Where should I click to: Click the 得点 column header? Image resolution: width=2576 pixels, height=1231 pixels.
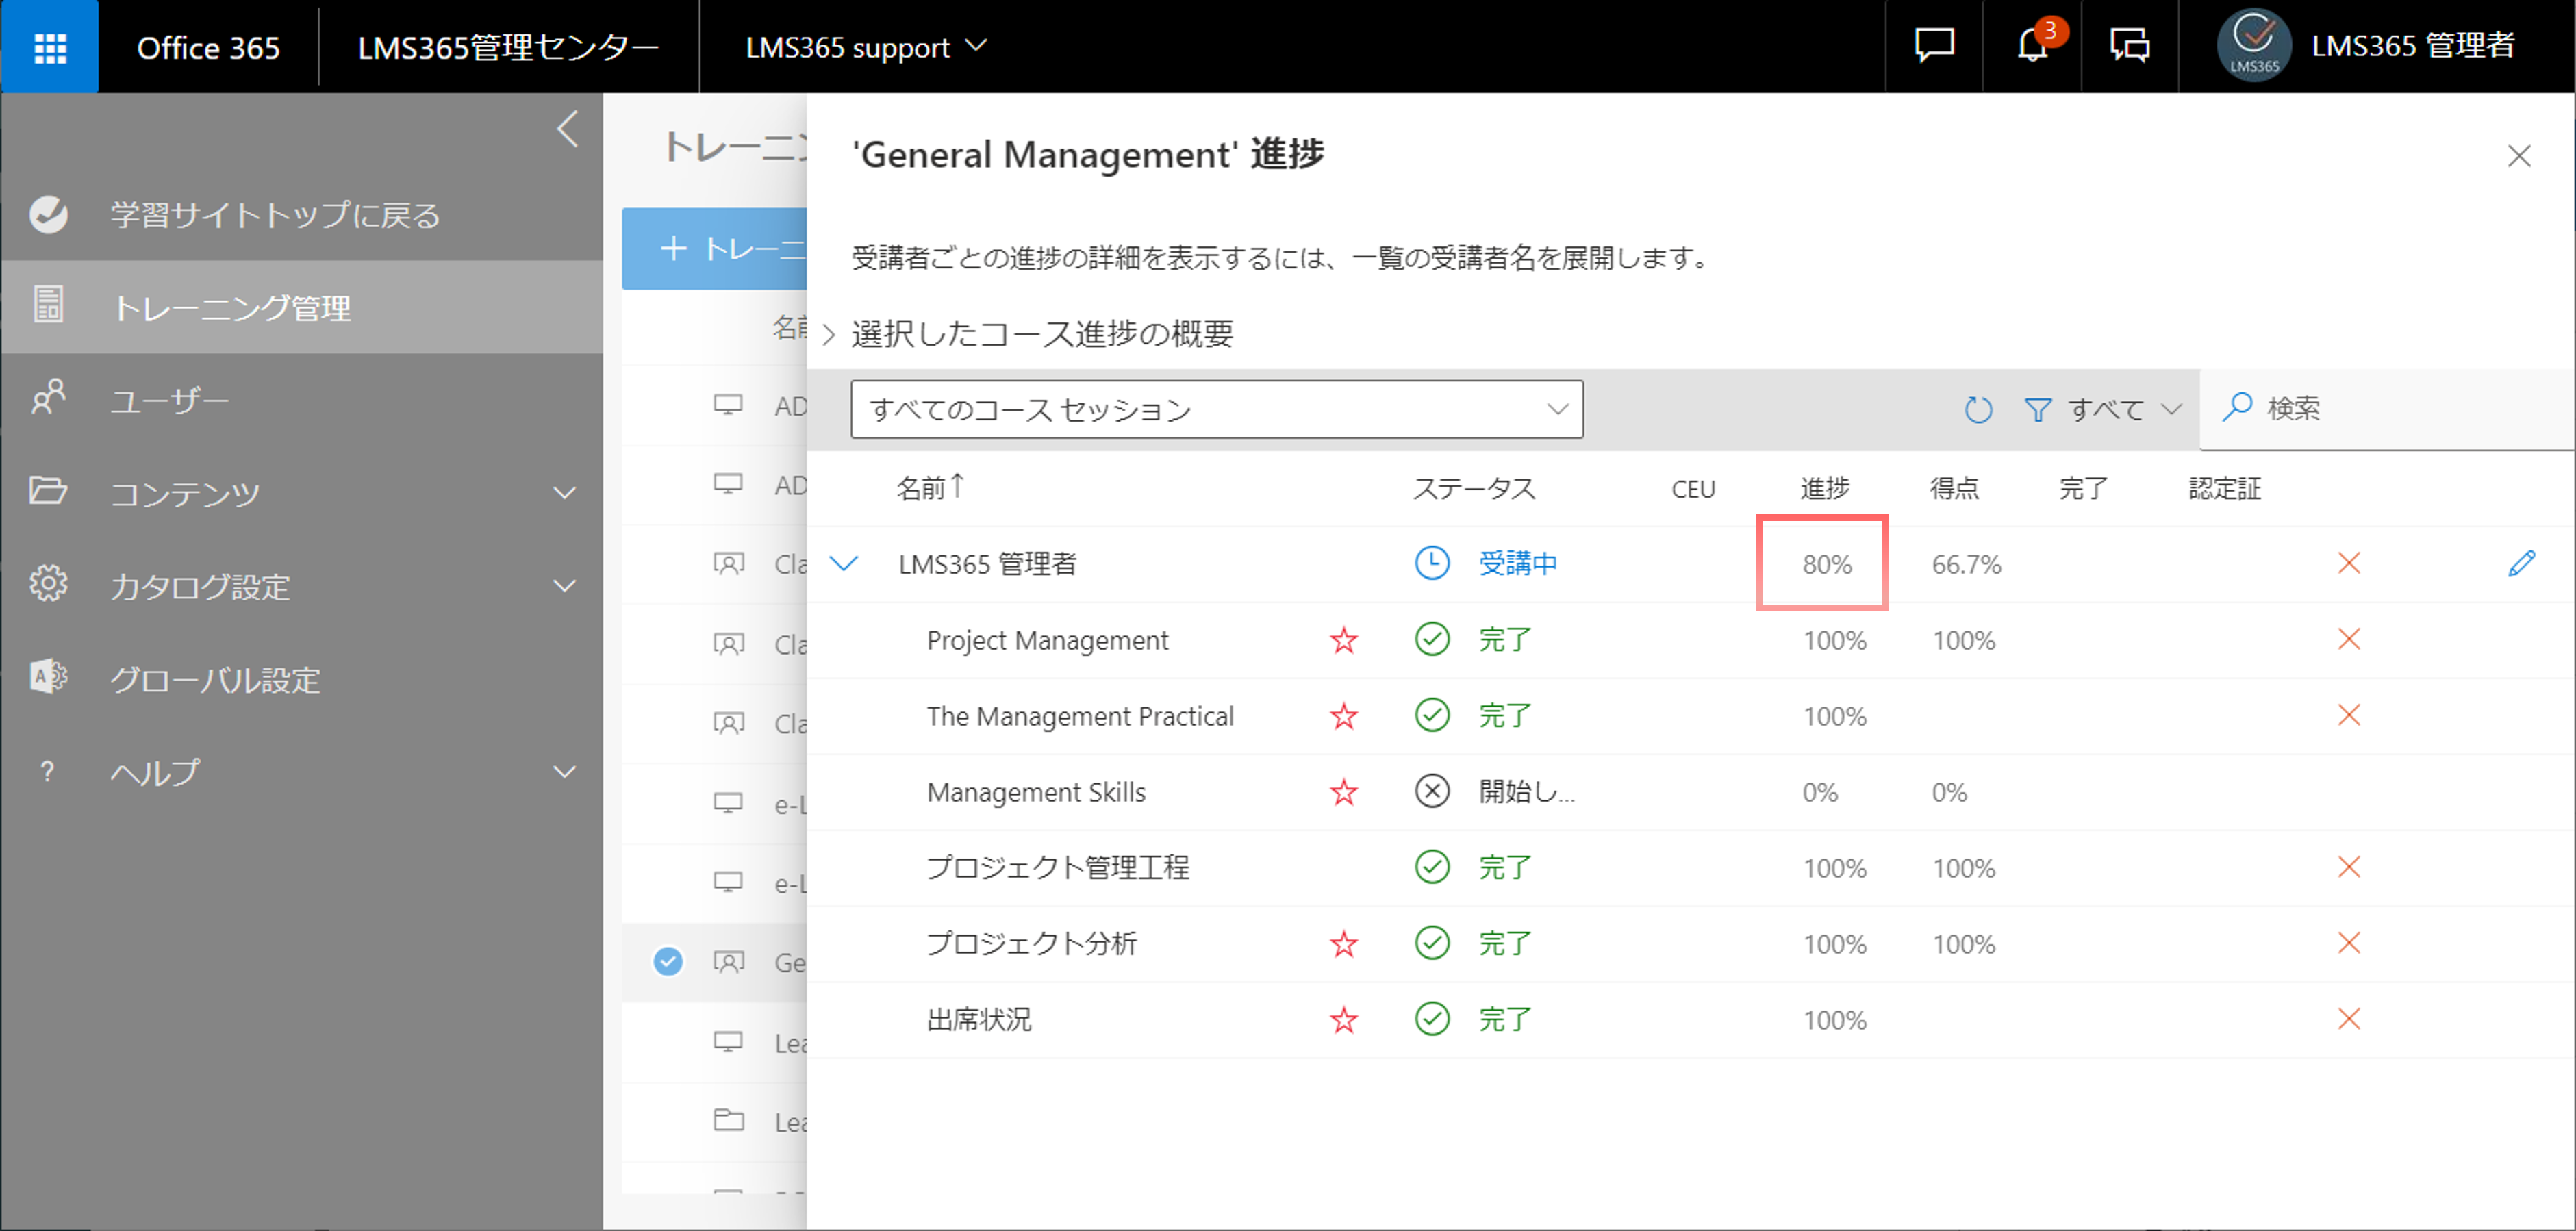1954,488
